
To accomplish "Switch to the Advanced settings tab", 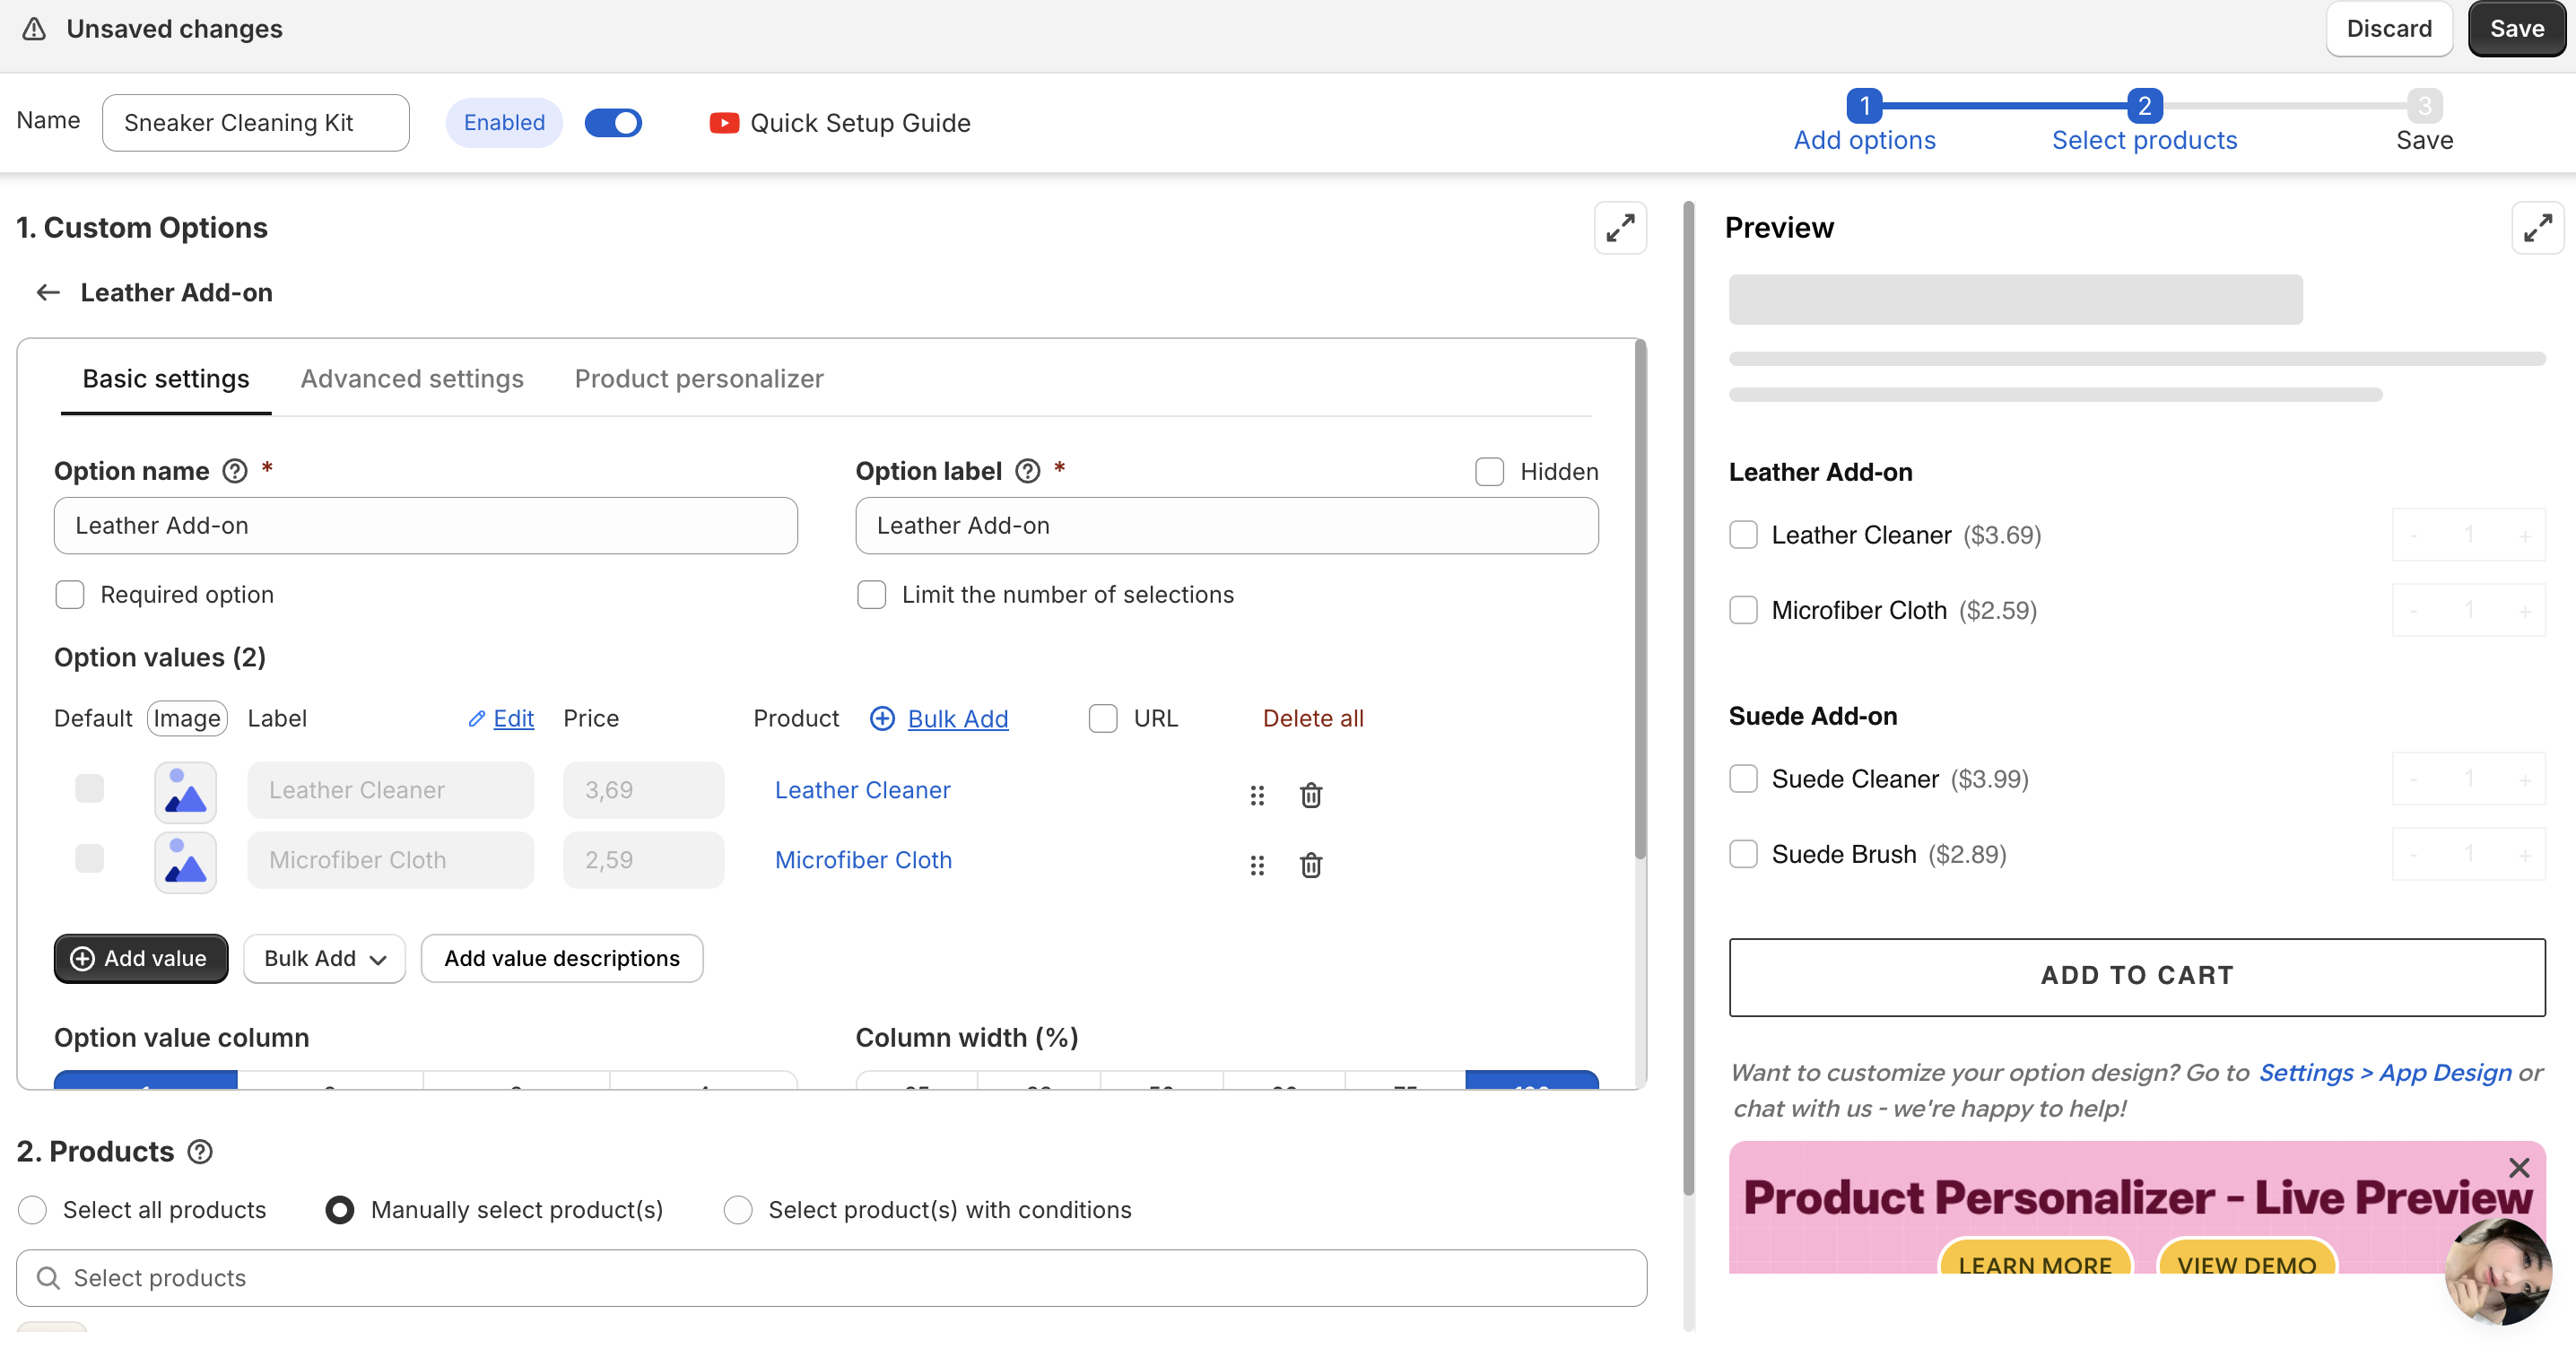I will (x=412, y=379).
